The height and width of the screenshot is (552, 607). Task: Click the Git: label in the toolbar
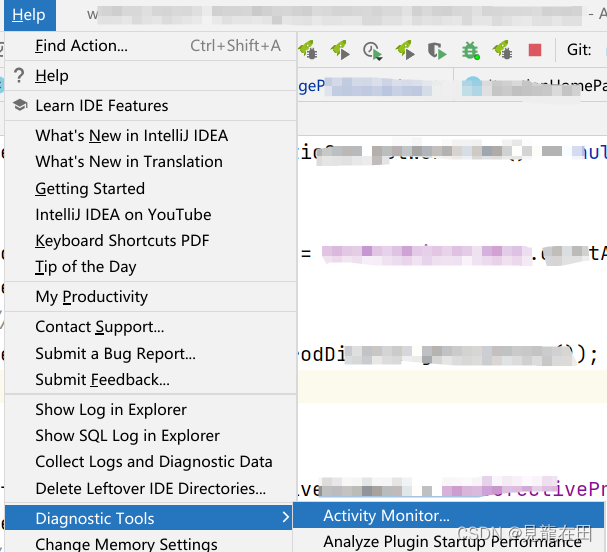[579, 50]
